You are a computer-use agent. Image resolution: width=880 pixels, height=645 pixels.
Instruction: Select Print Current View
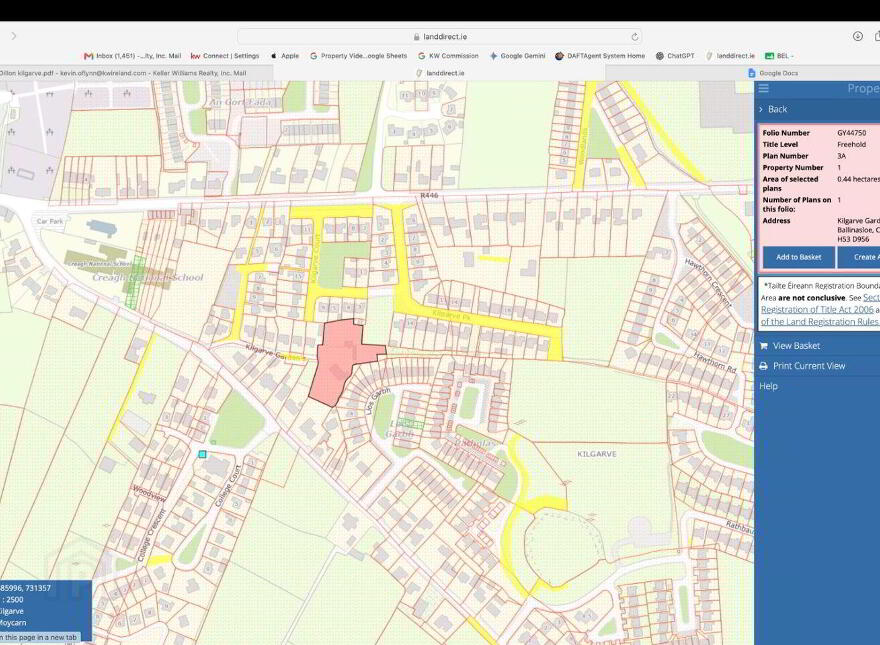[809, 366]
